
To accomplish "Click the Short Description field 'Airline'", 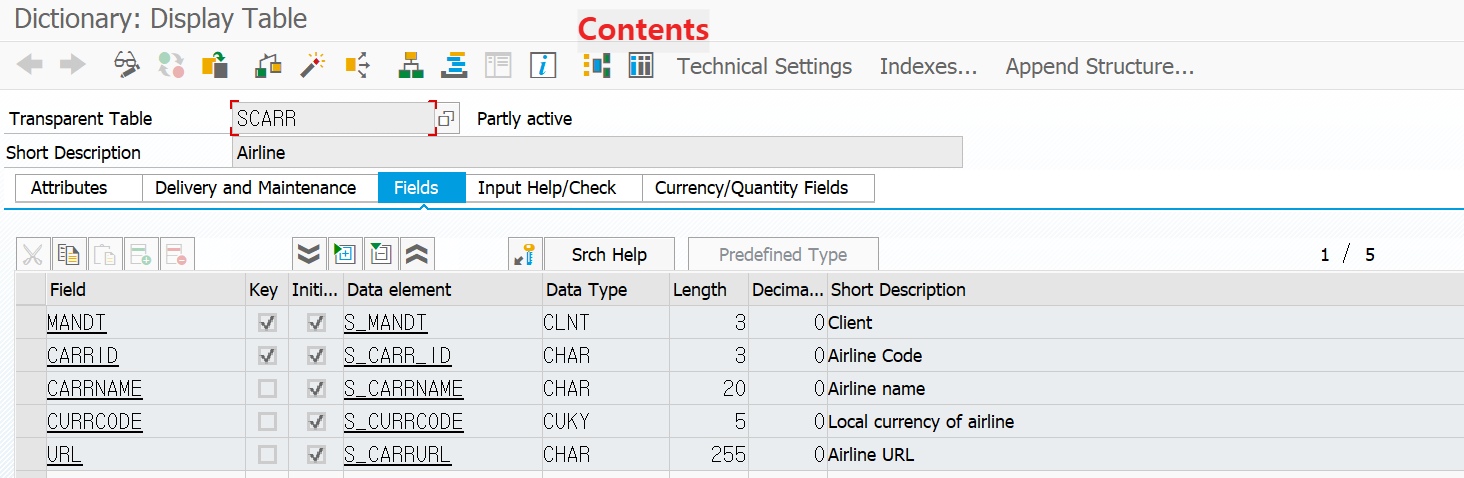I will 597,153.
